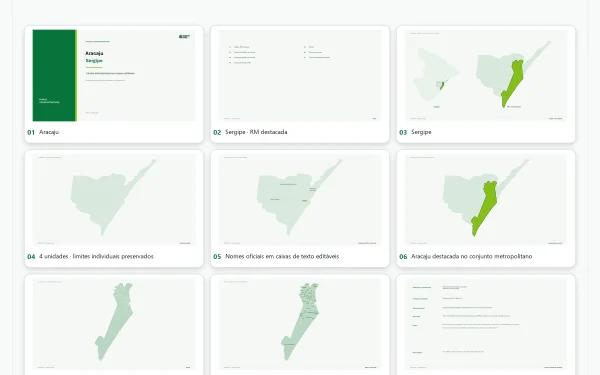Open thumbnail of Aracaju map with neighborhood names
Image resolution: width=600 pixels, height=375 pixels.
pos(300,324)
